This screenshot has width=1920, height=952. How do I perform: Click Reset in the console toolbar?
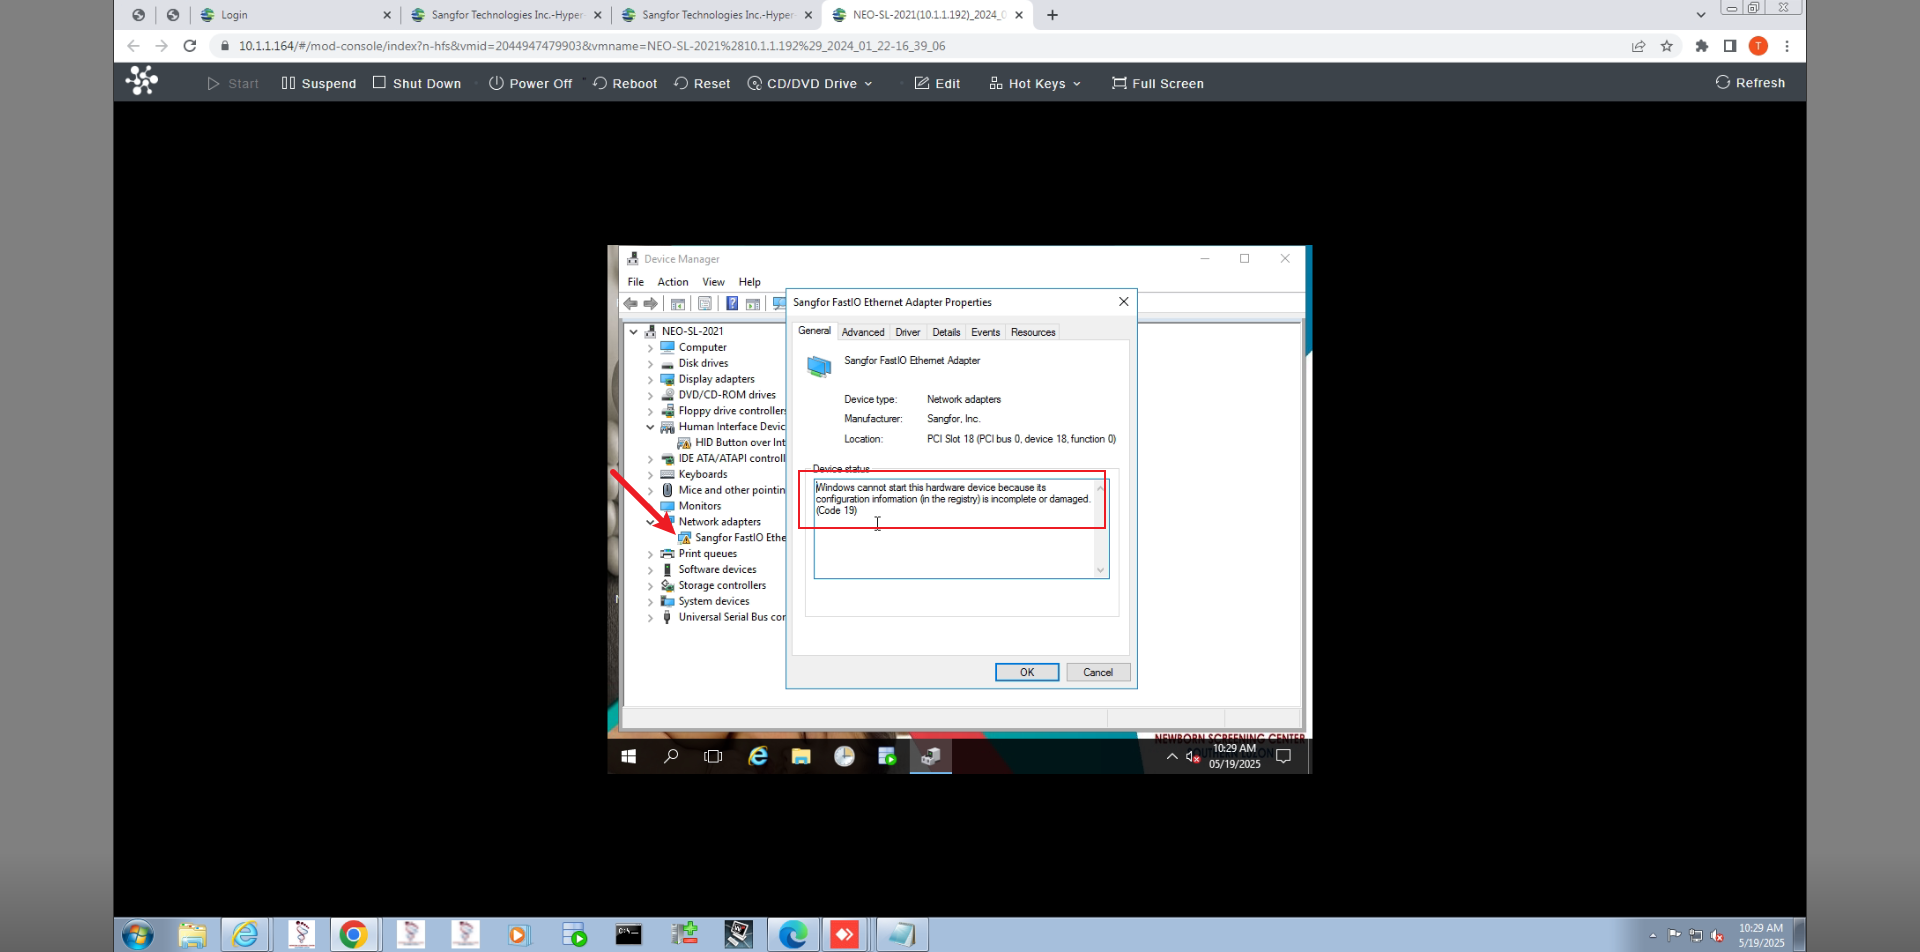click(702, 83)
